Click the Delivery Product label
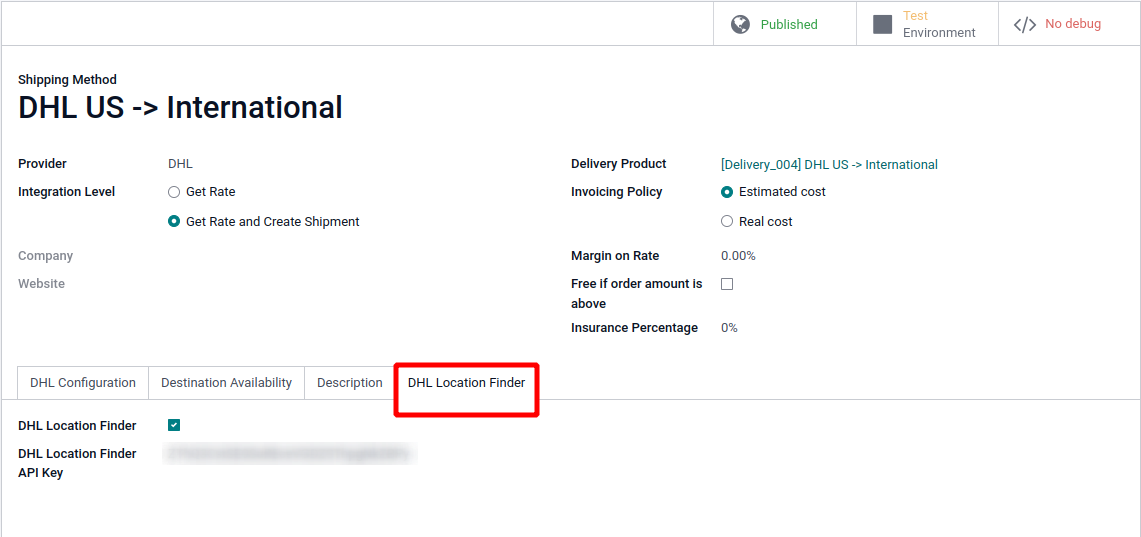1141x537 pixels. tap(619, 164)
